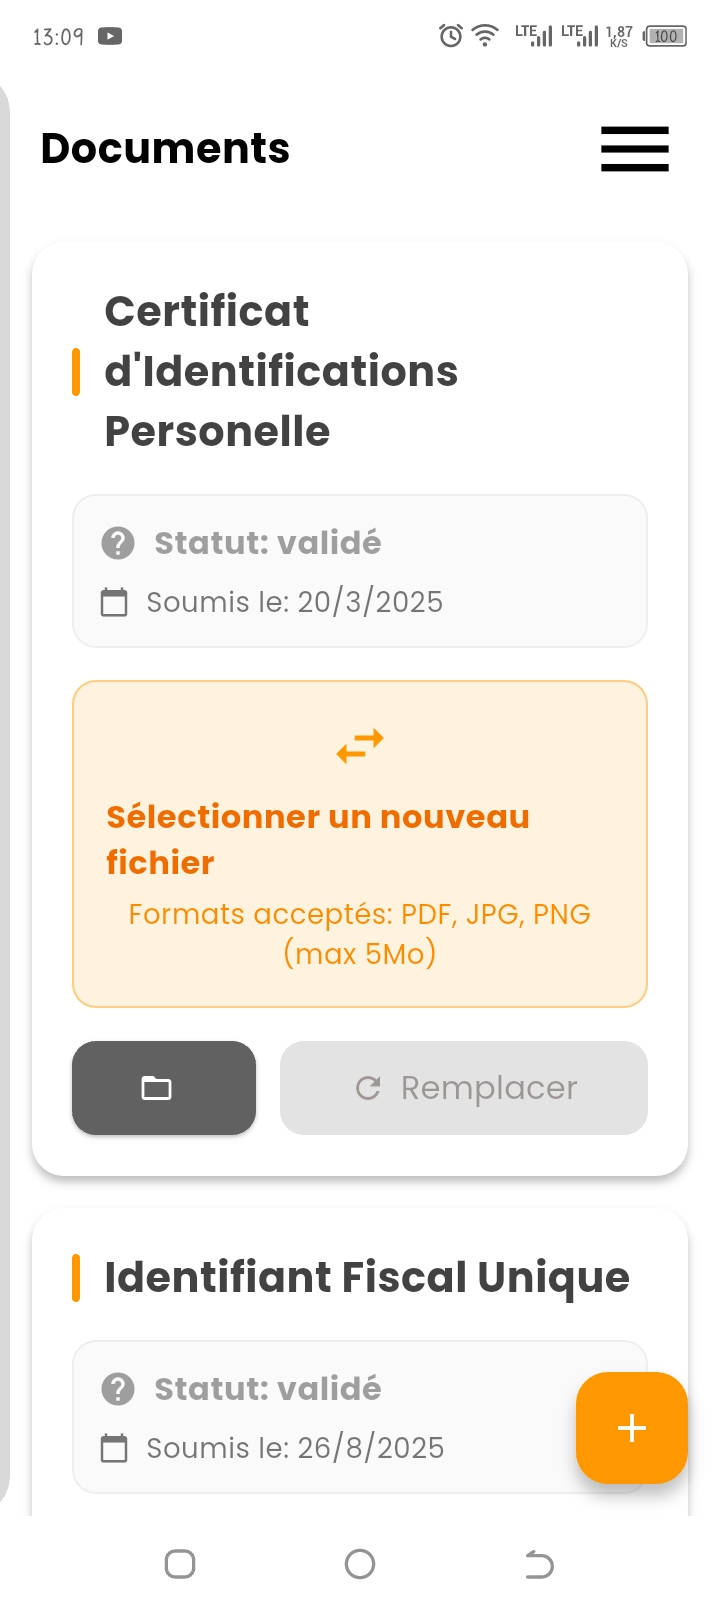The height and width of the screenshot is (1612, 720).
Task: Tap the calendar icon beside 26/8/2025
Action: click(x=115, y=1448)
